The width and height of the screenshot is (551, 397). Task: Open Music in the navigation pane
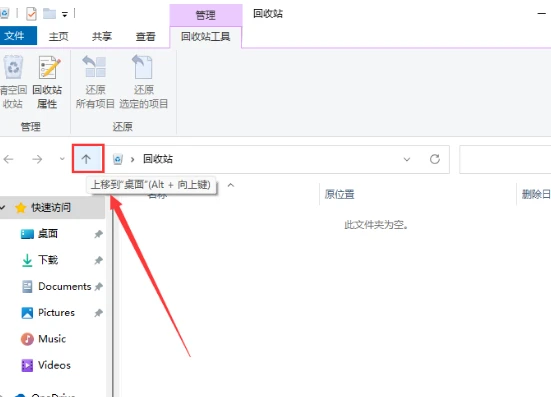52,339
